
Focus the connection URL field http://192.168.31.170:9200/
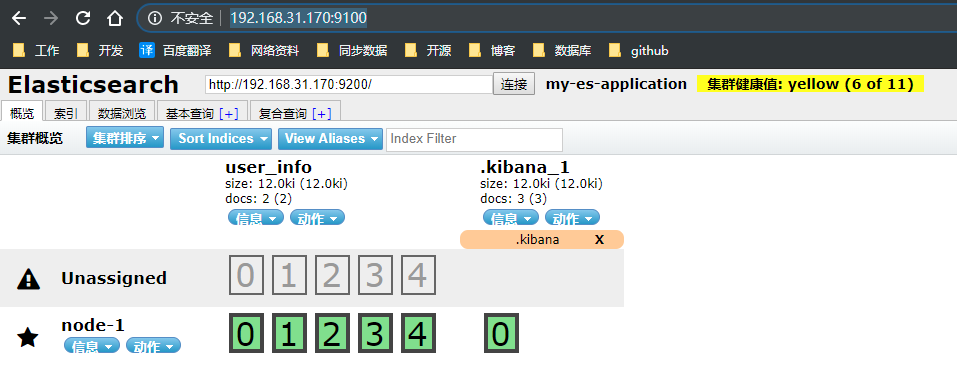(x=348, y=84)
